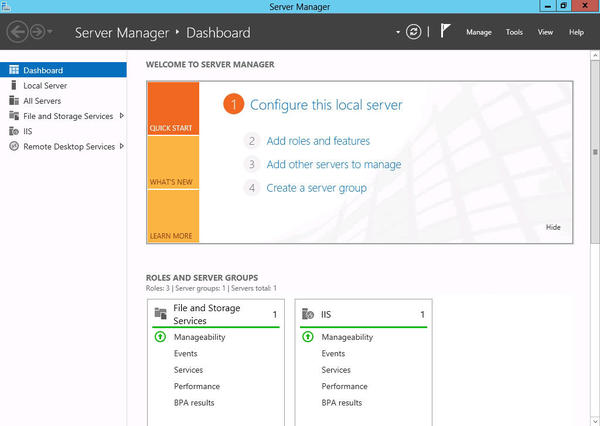
Task: Hide the welcome panel
Action: tap(553, 227)
